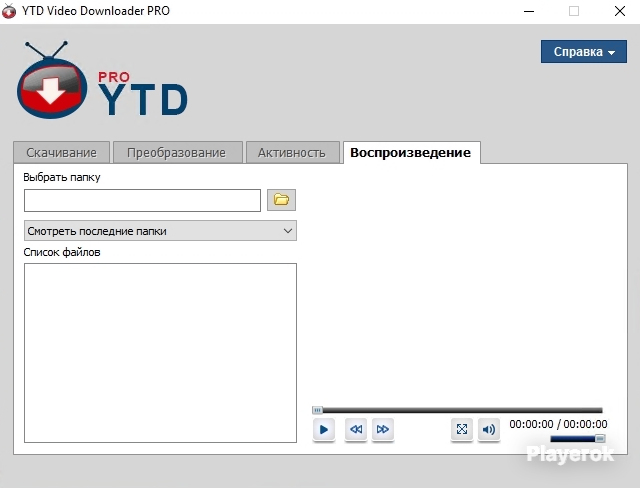Start playback with the play button
This screenshot has height=488, width=640.
tap(324, 429)
